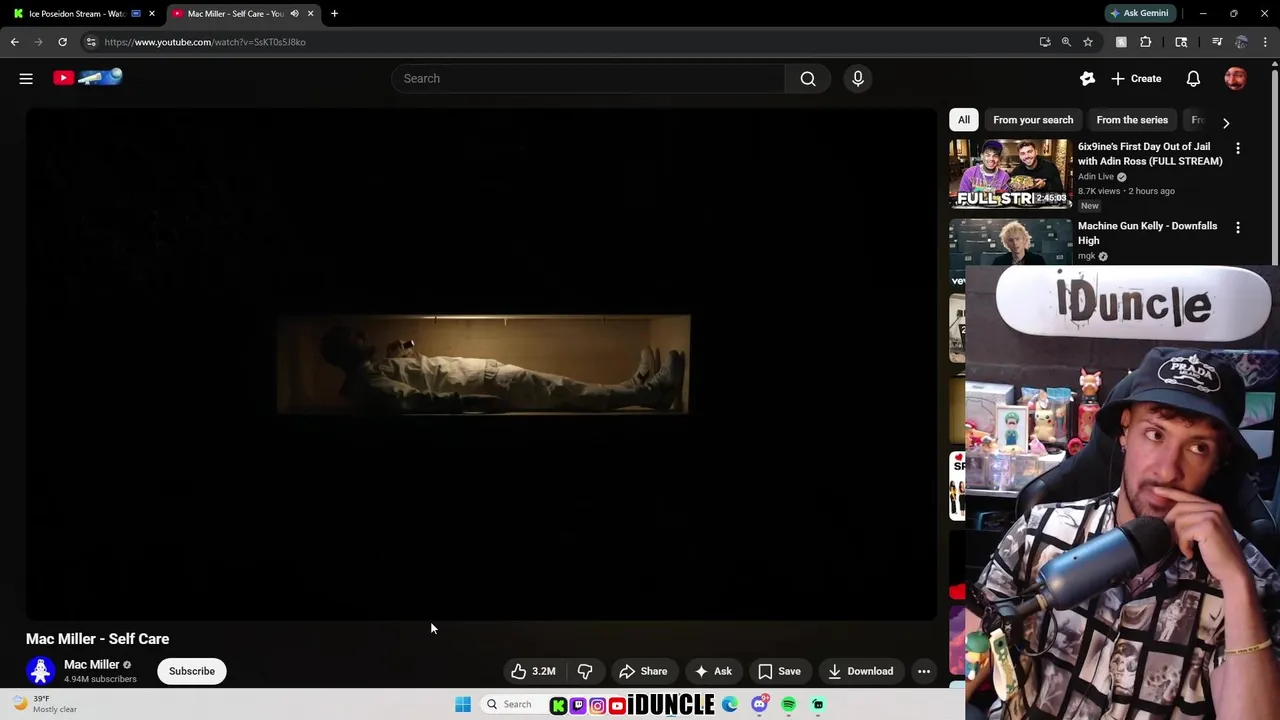Open the Chrome profile avatar

pos(1241,42)
